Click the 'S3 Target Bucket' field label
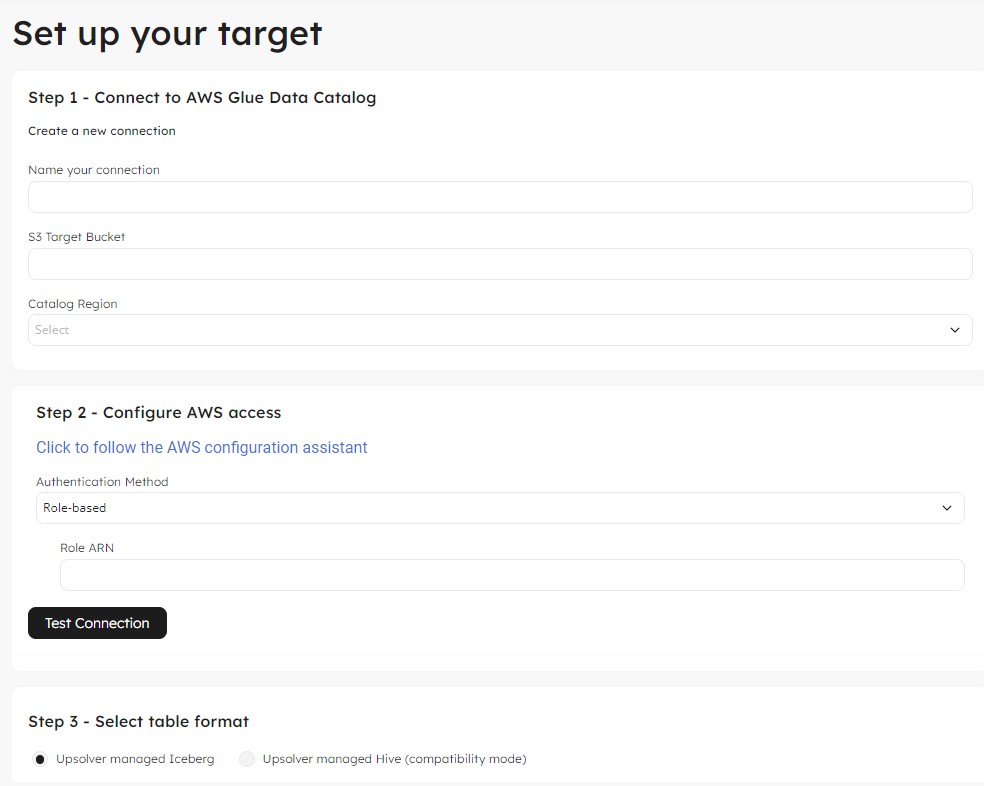Viewport: 984px width, 786px height. pyautogui.click(x=77, y=237)
